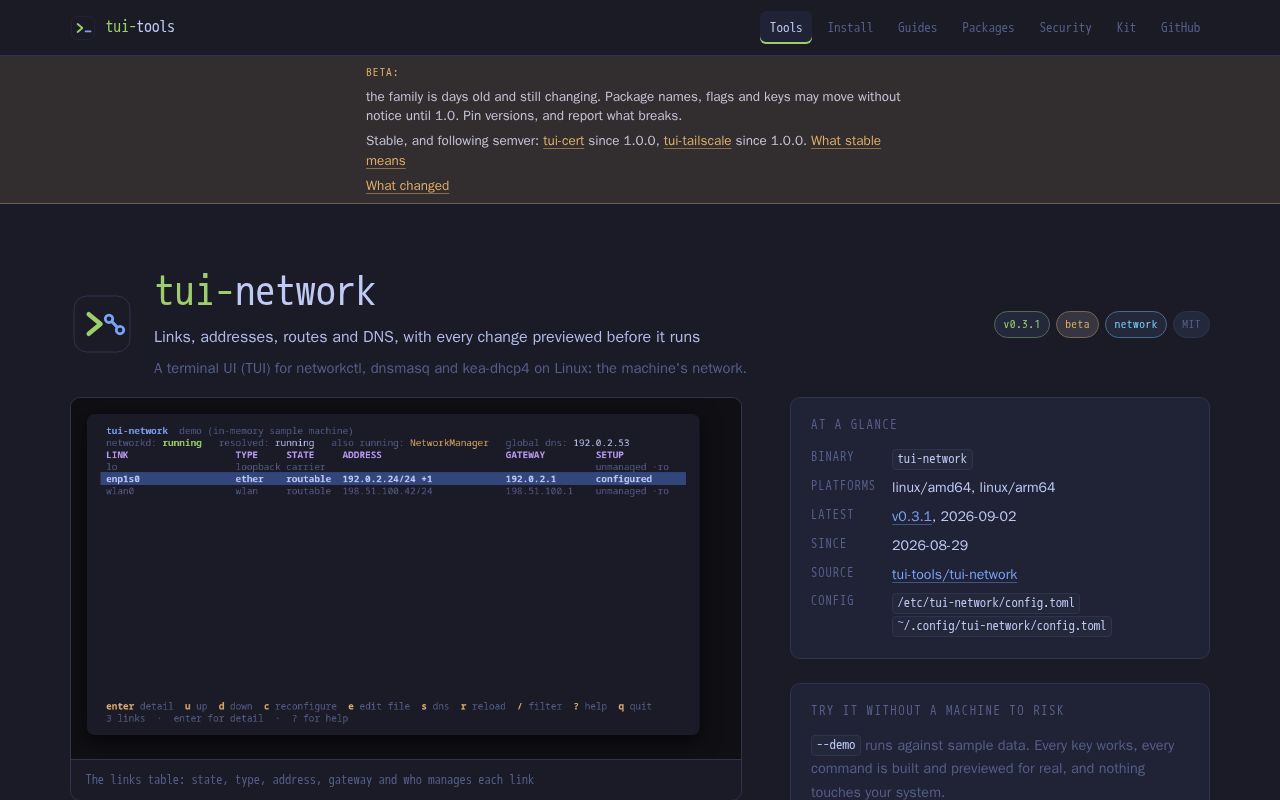Follow the tui-tailscale link
This screenshot has height=800, width=1280.
coord(697,141)
